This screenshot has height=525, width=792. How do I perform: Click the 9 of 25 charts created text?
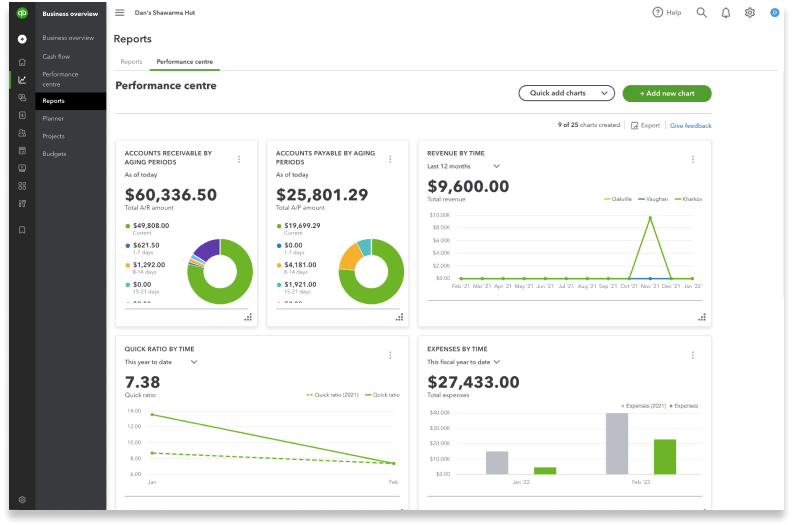click(588, 125)
